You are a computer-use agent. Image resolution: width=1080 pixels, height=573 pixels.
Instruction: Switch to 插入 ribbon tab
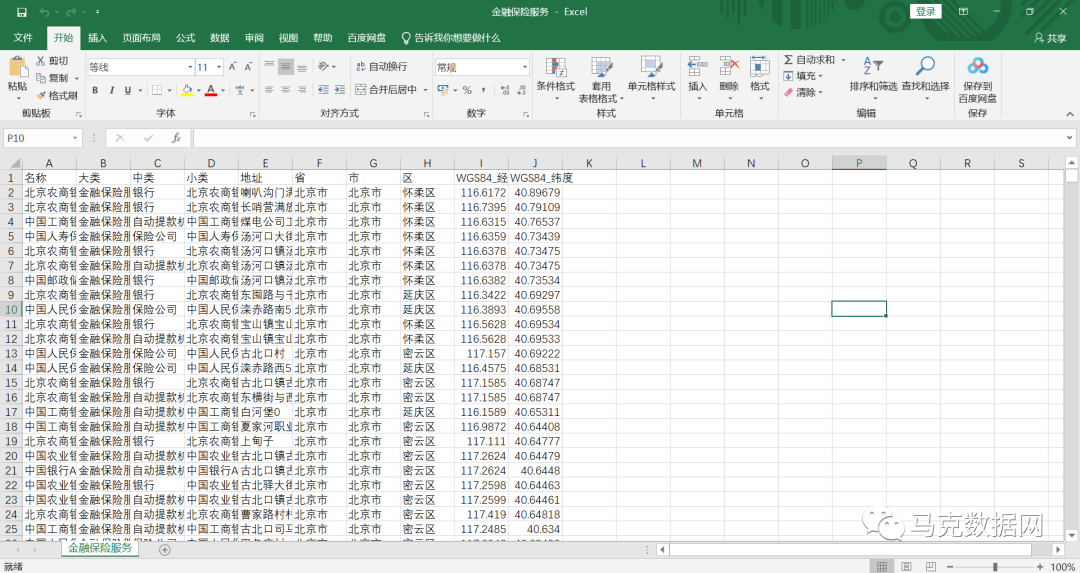coord(97,38)
